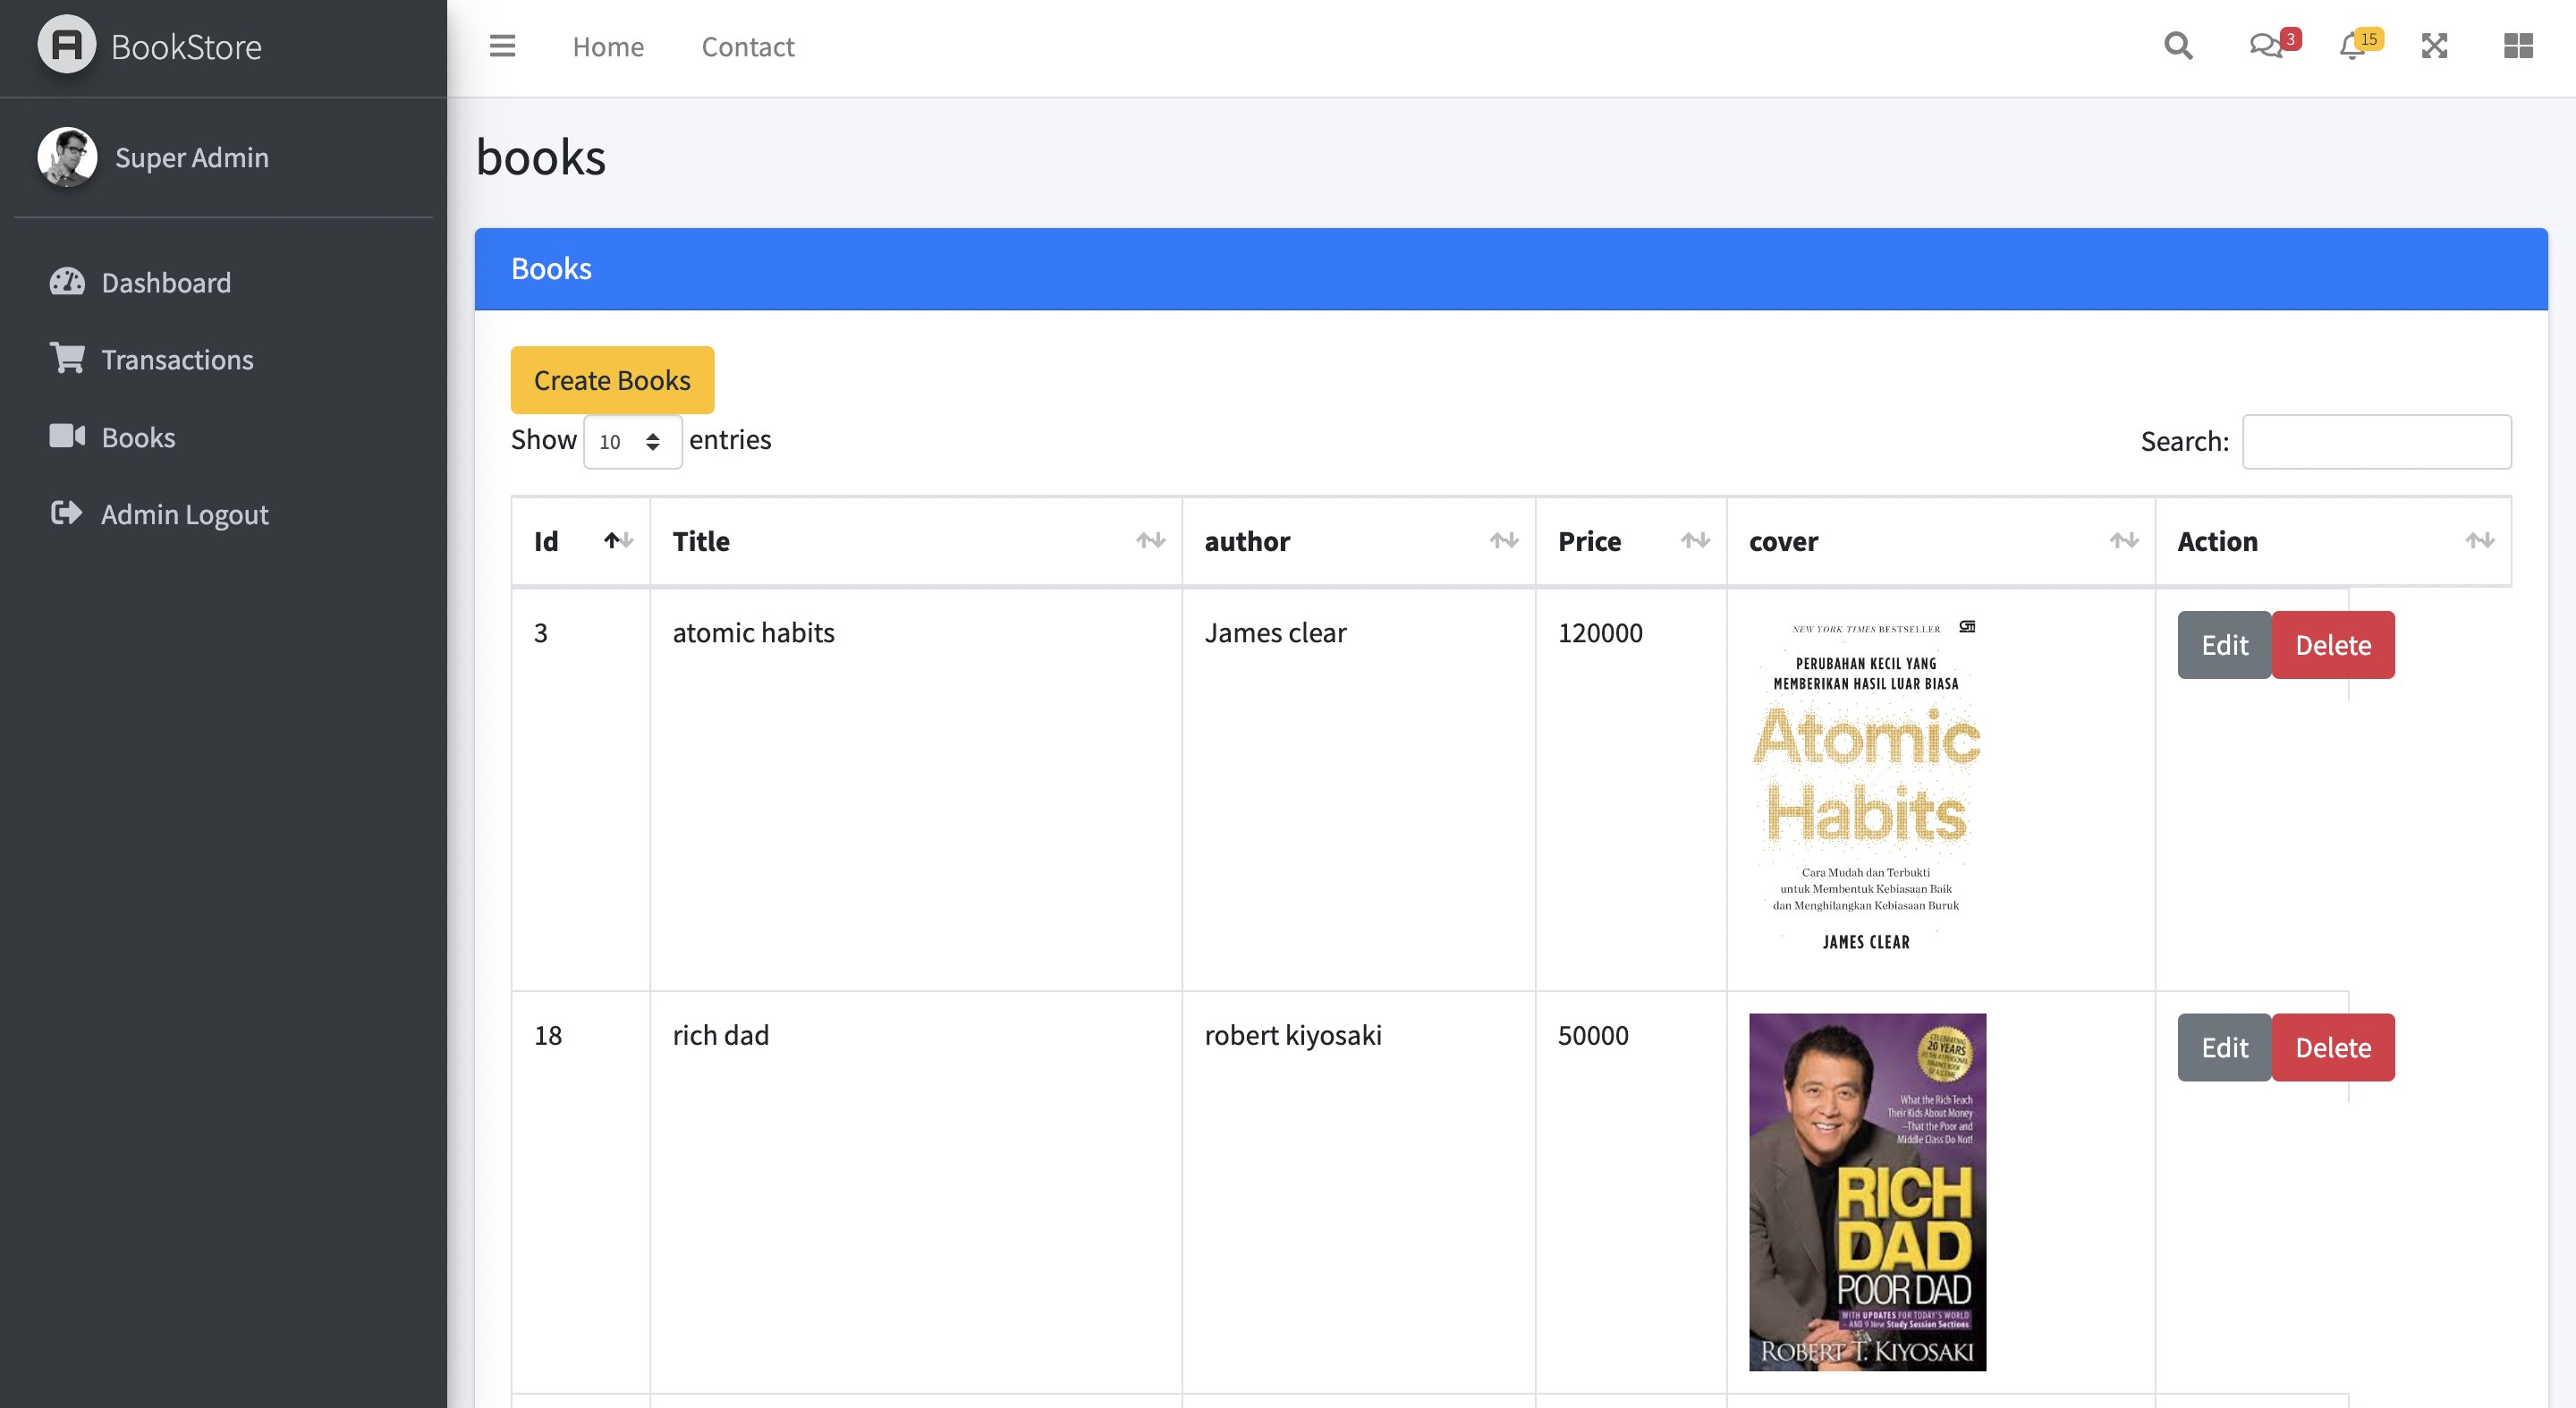2576x1408 pixels.
Task: Click the table Search input field
Action: [x=2376, y=441]
